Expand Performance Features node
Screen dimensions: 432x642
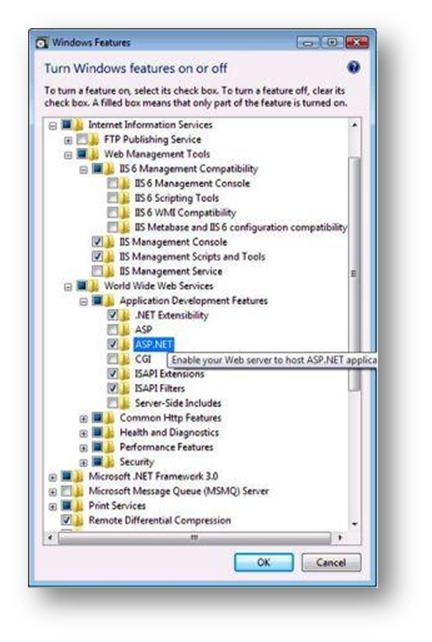point(84,448)
